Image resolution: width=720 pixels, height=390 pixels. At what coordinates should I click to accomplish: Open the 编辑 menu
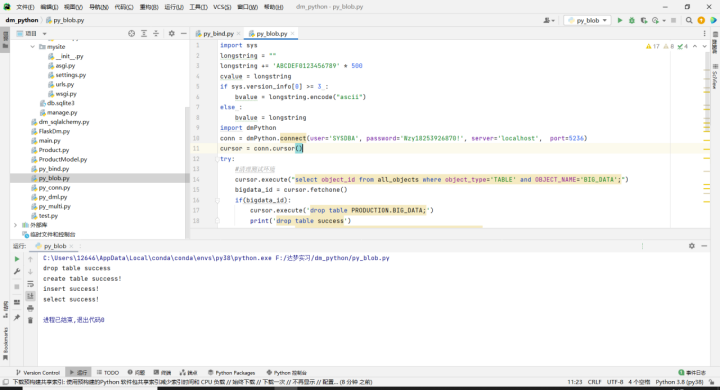(49, 7)
